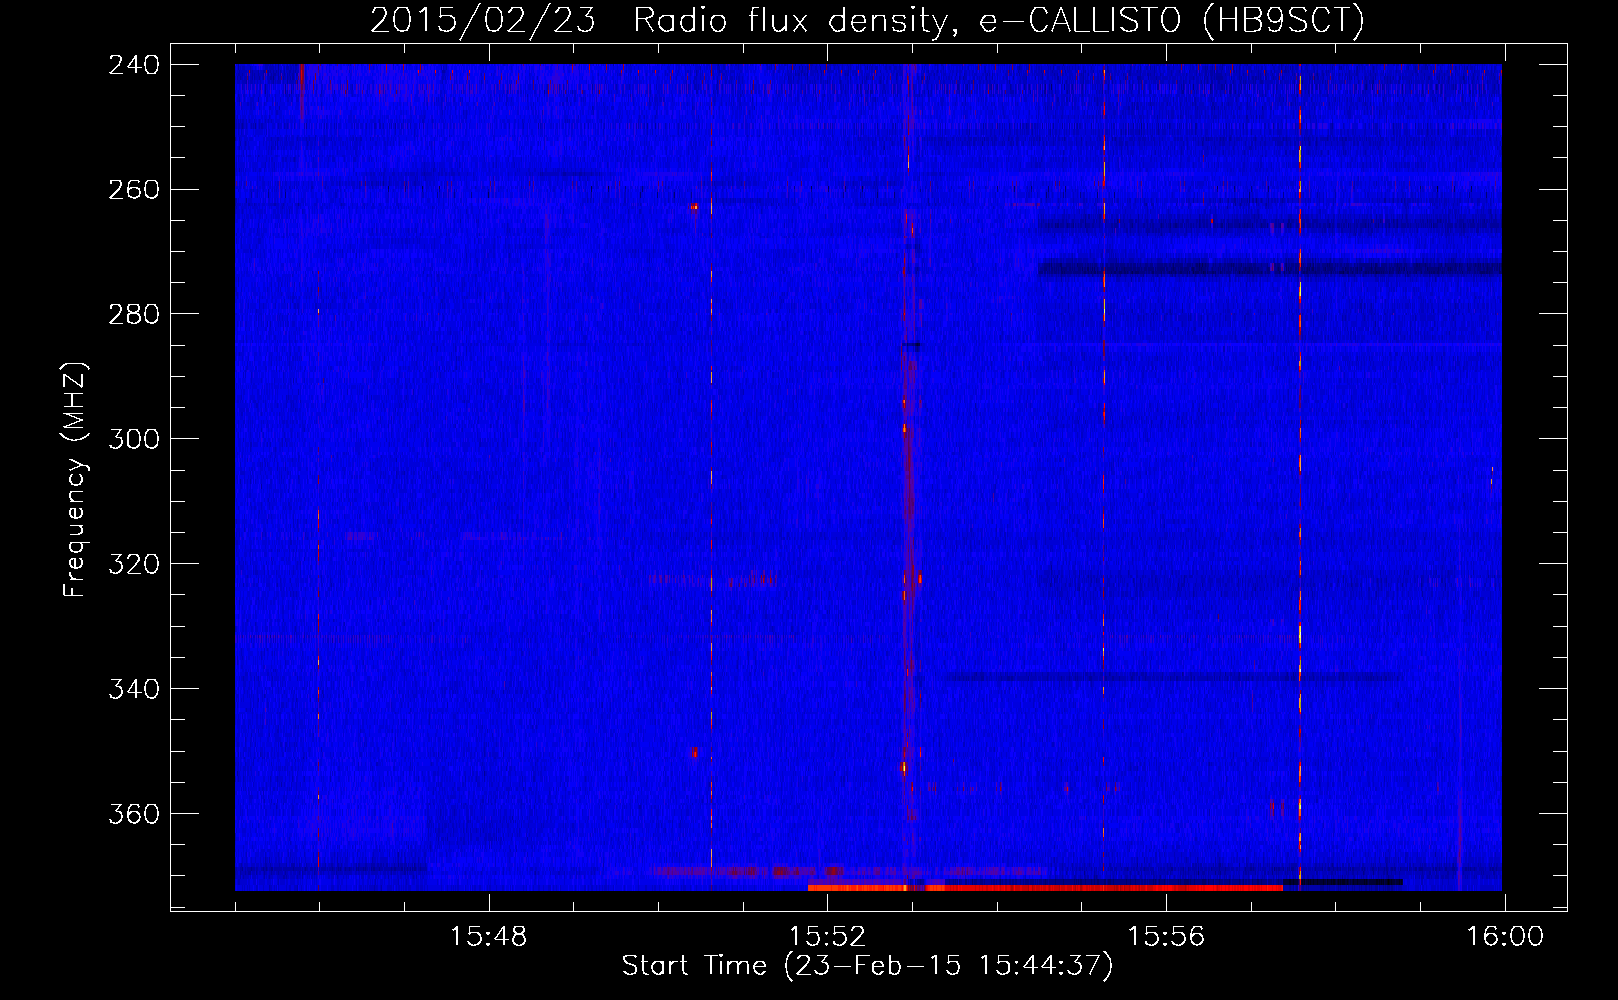Click the 15:52 time tick label
This screenshot has height=1000, width=1618.
pyautogui.click(x=827, y=937)
